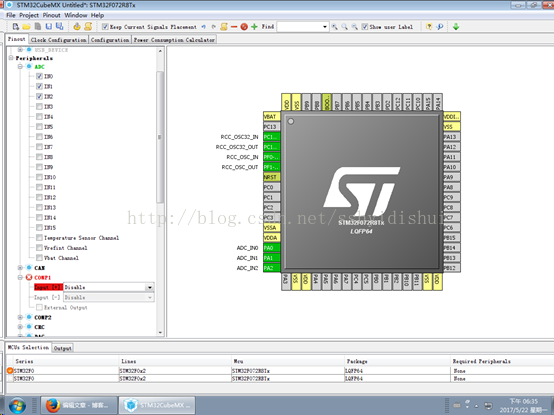Click the Generate Report scroll icon
Viewport: 554px width, 415px height.
click(x=88, y=26)
